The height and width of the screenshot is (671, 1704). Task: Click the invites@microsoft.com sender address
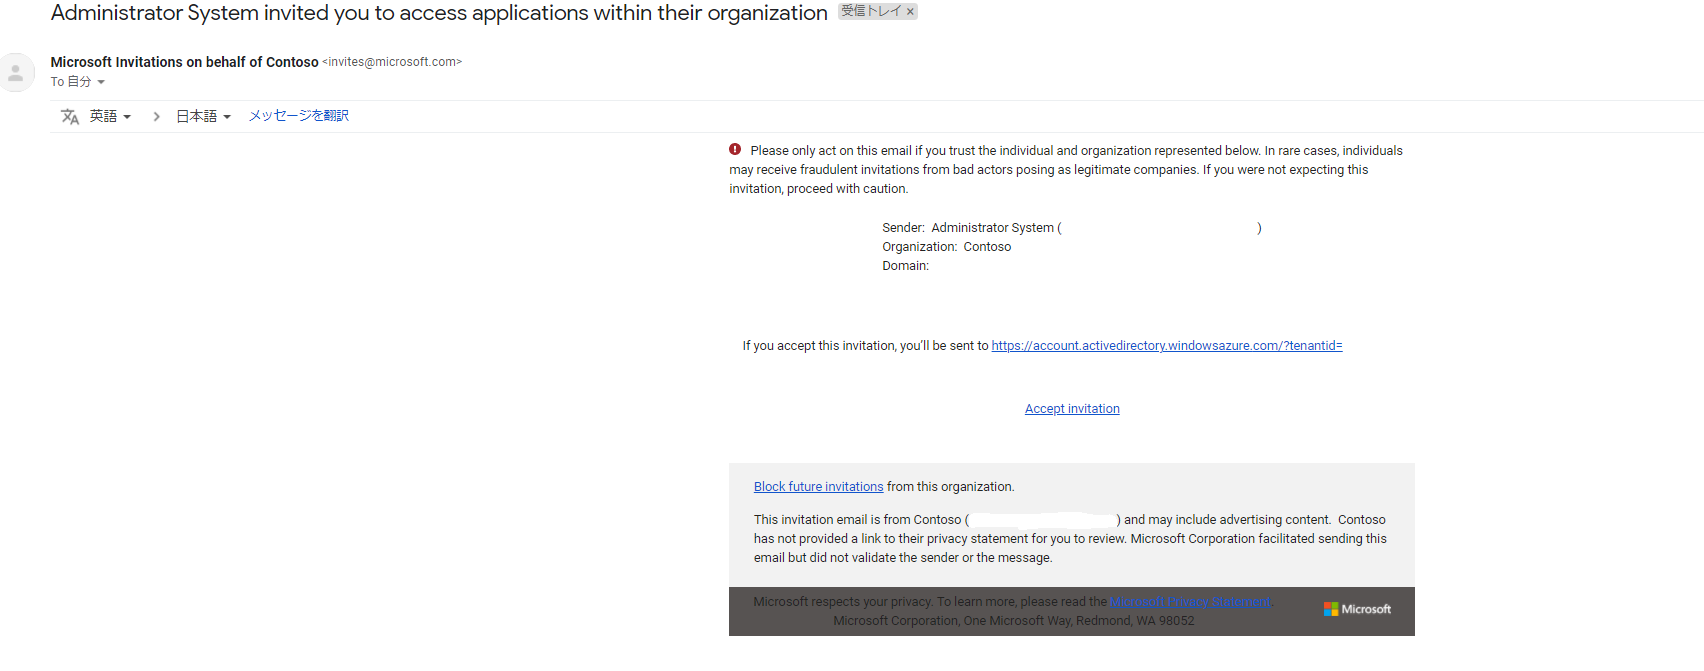(392, 62)
